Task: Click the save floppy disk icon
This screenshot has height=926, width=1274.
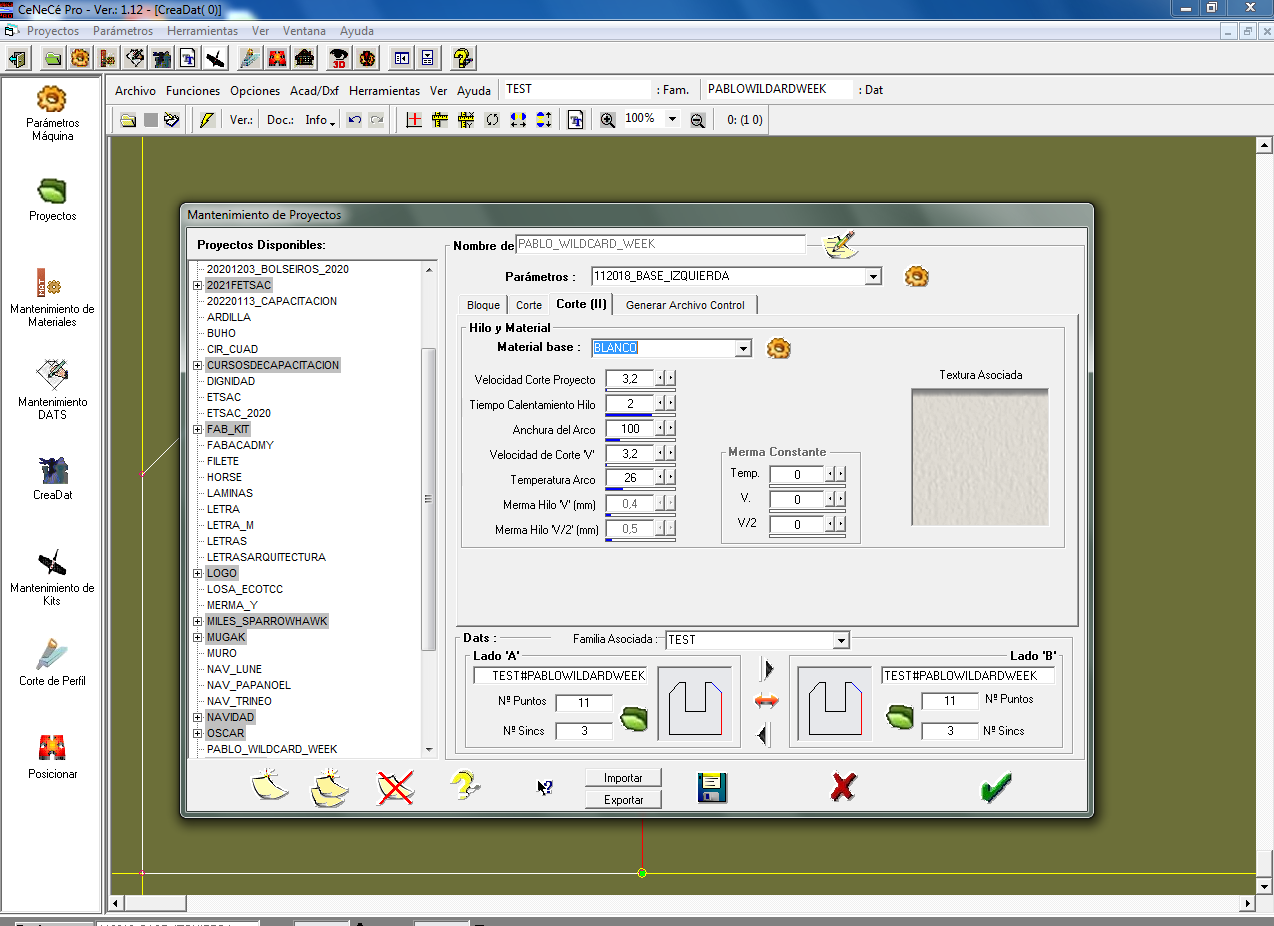Action: (x=712, y=788)
